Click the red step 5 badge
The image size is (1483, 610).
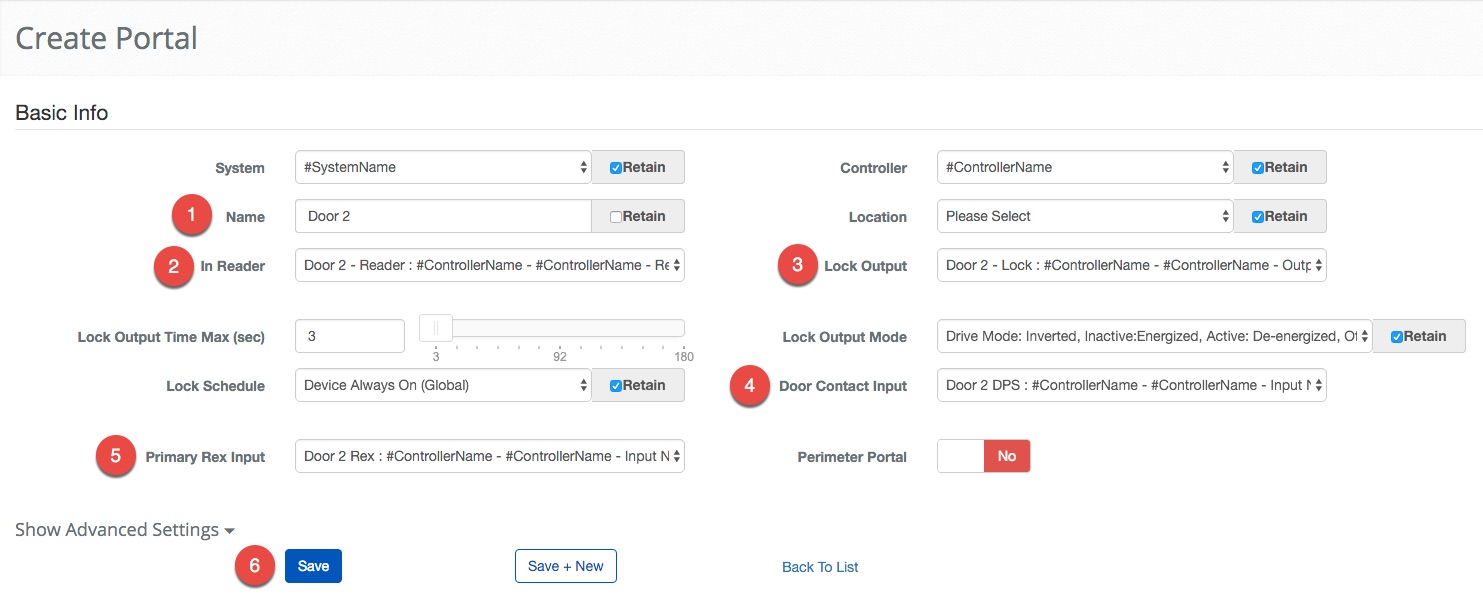[x=115, y=457]
